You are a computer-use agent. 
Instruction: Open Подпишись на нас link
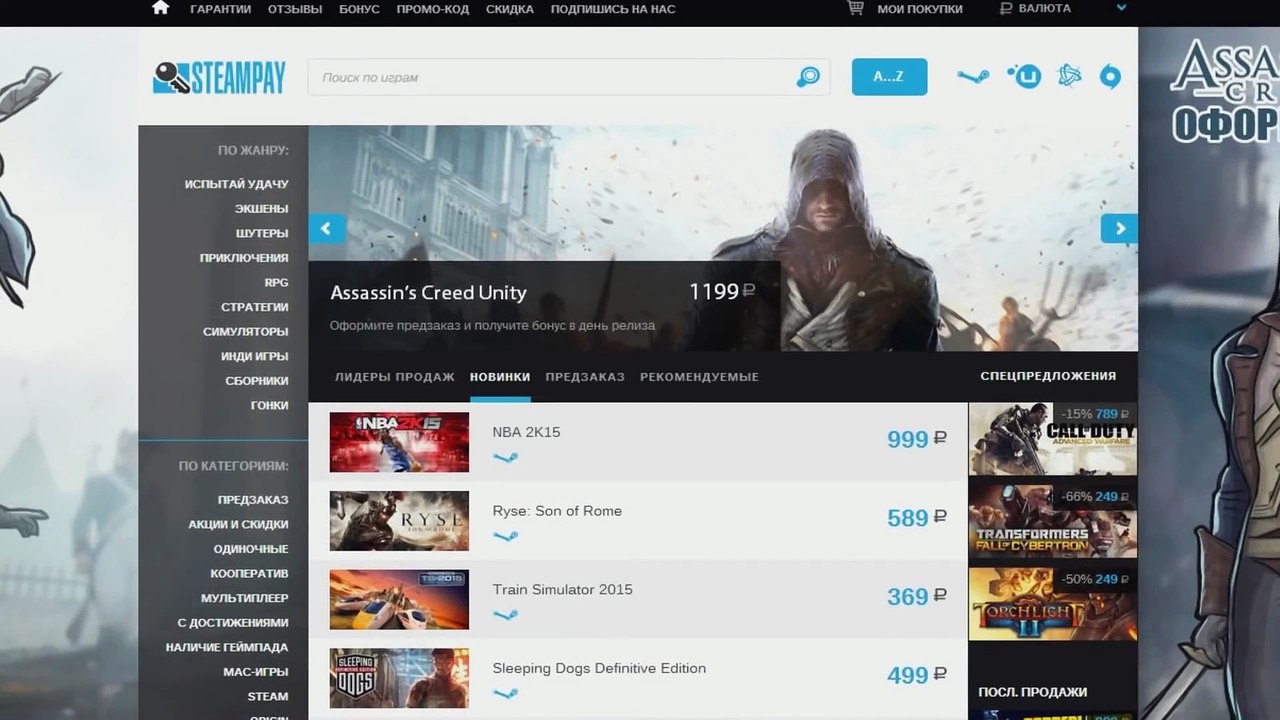pos(613,9)
